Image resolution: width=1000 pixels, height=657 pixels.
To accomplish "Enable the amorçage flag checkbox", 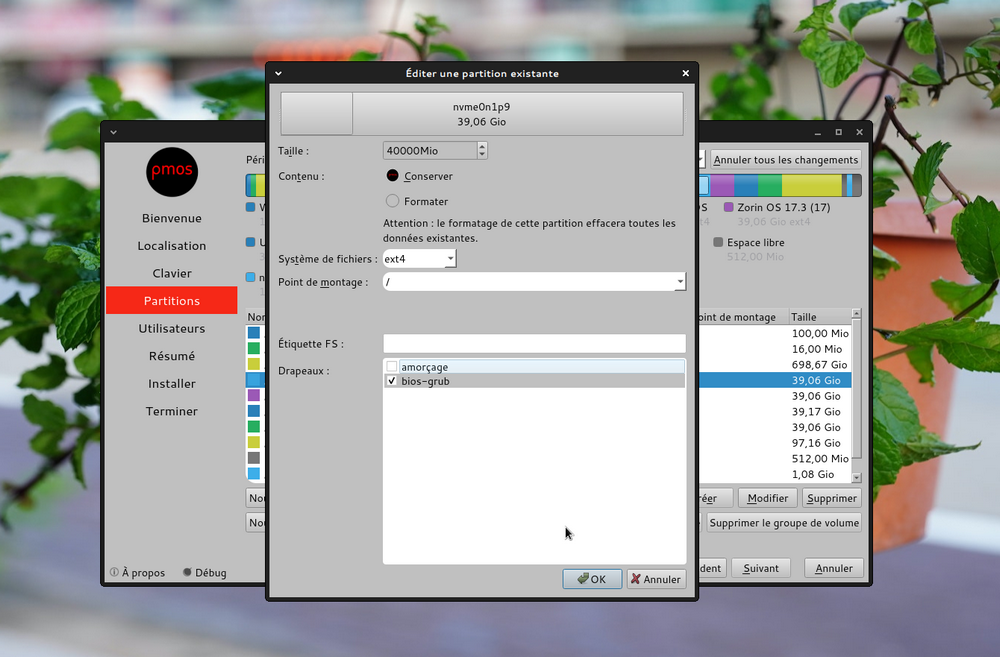I will [392, 367].
